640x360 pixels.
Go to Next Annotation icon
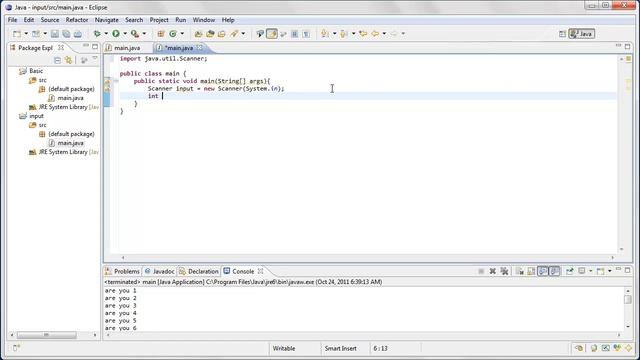coord(325,34)
